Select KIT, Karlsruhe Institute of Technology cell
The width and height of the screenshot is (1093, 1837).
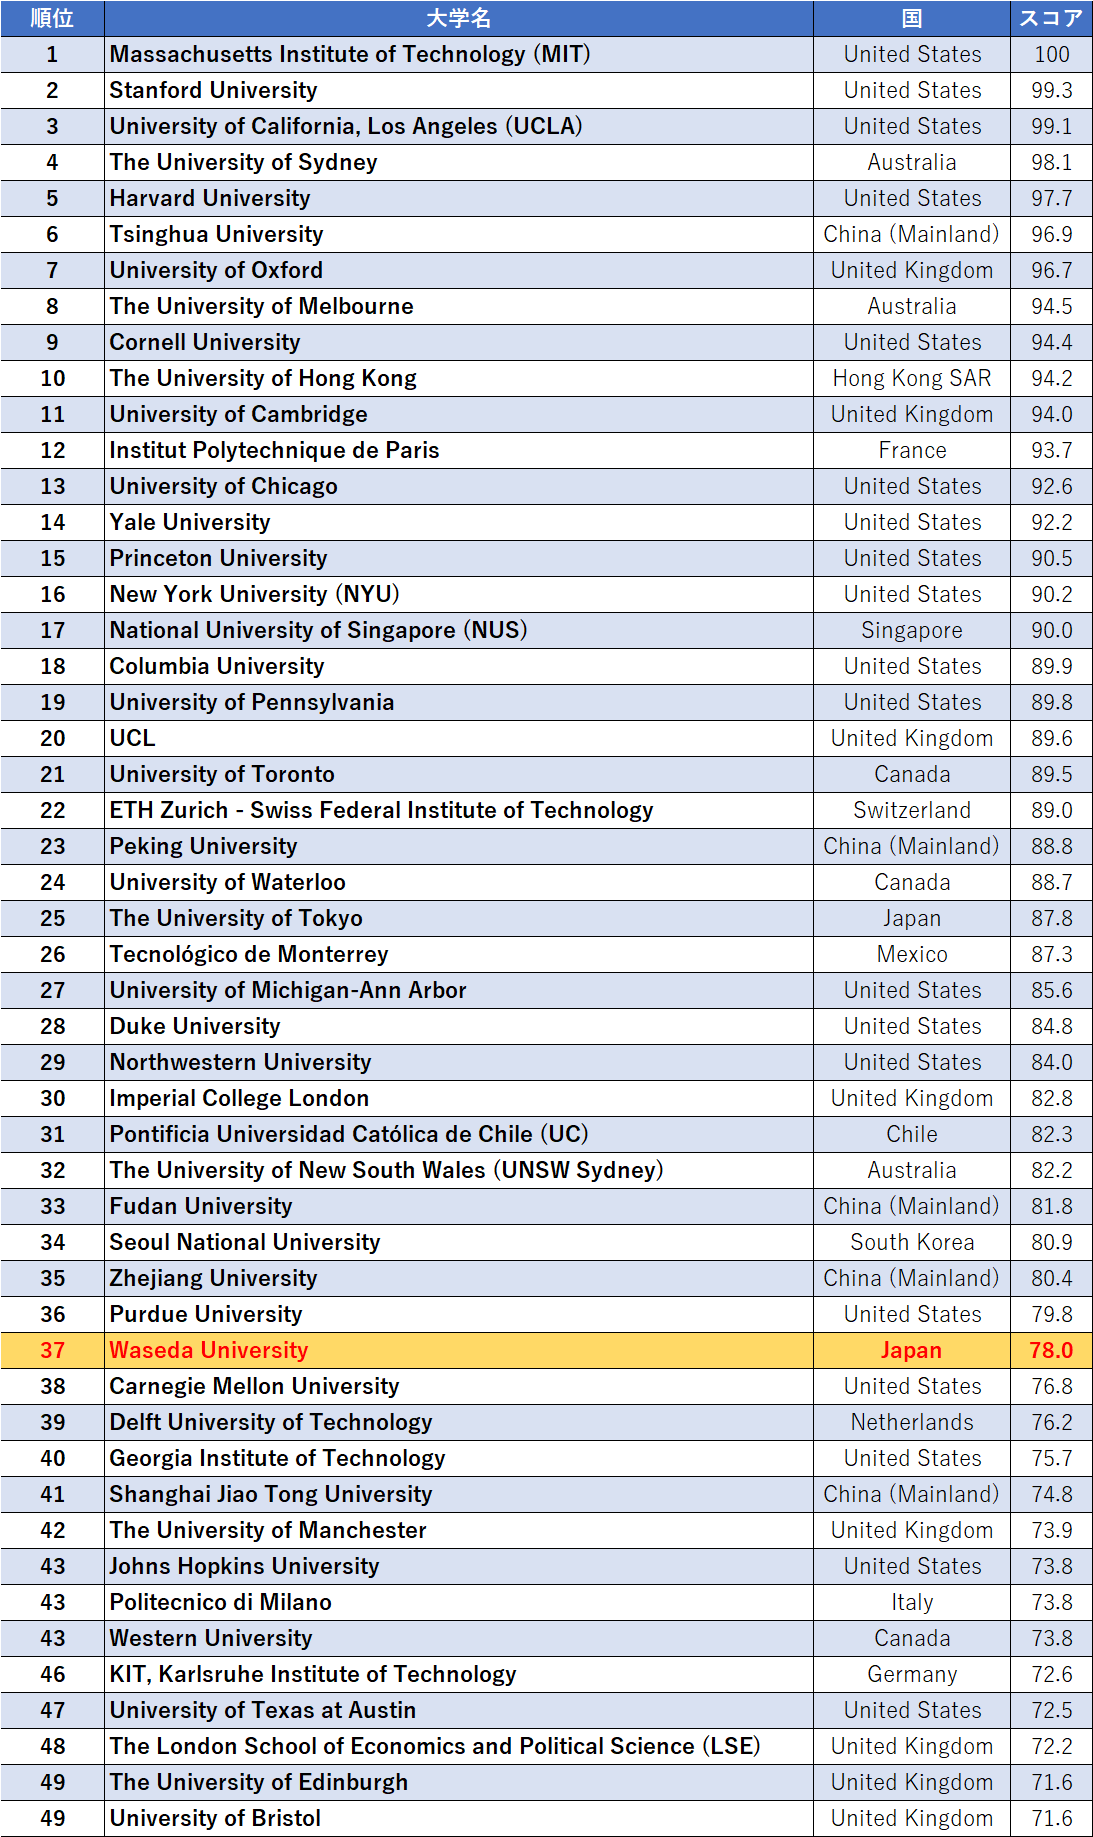point(459,1674)
